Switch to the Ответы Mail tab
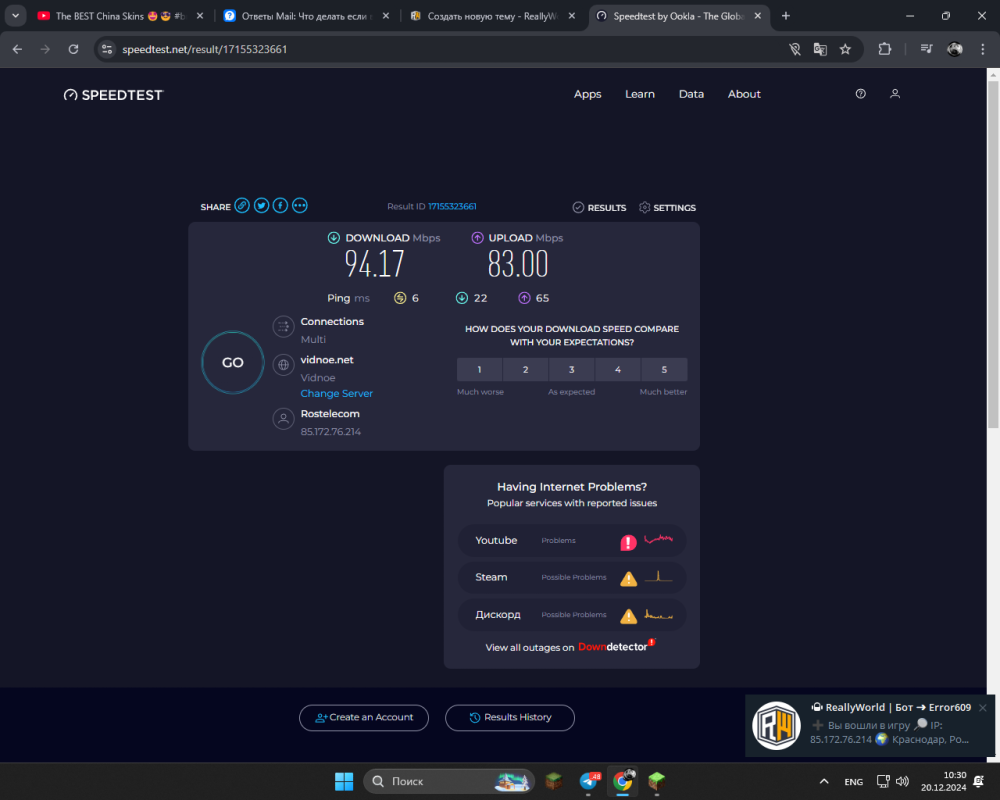 pos(306,16)
